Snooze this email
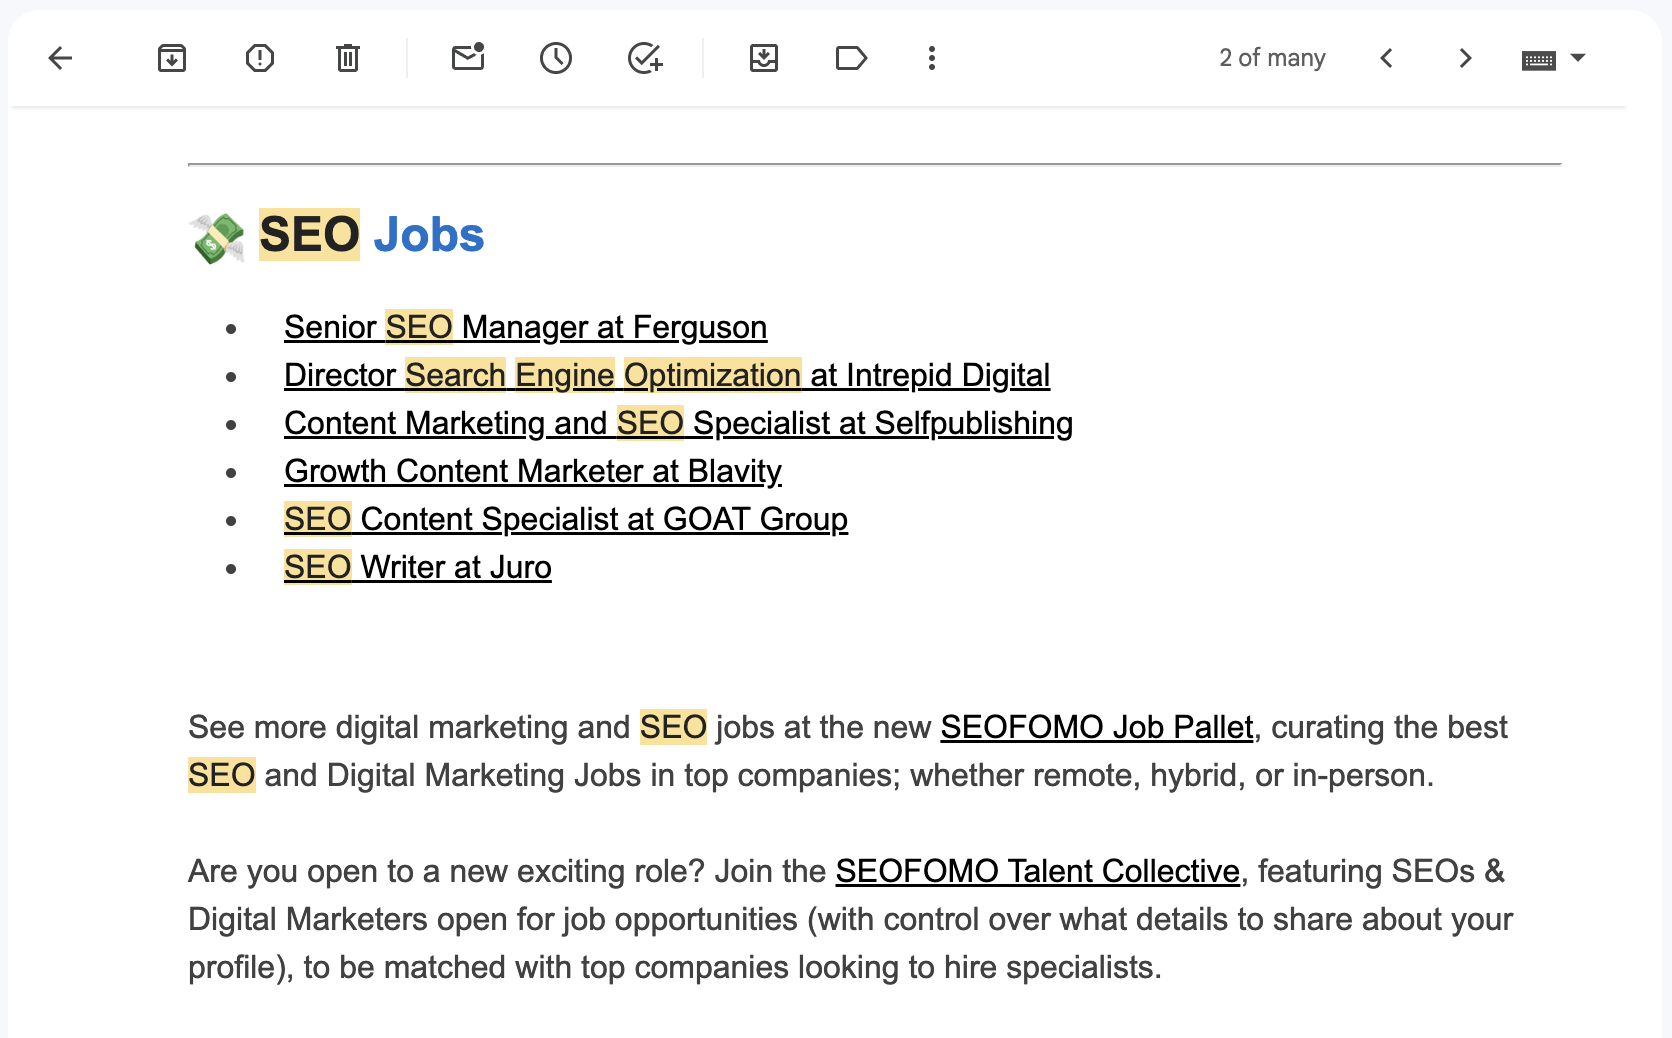Image resolution: width=1672 pixels, height=1038 pixels. coord(556,58)
